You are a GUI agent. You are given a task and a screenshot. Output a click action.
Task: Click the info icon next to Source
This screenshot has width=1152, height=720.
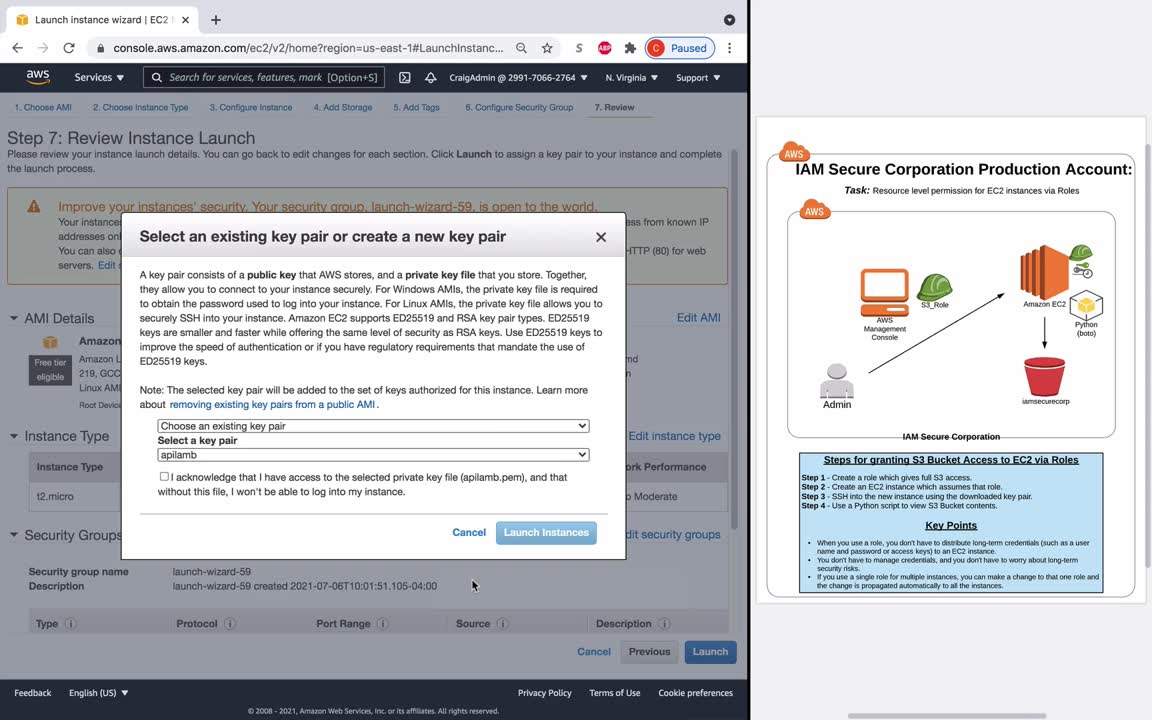coord(503,624)
